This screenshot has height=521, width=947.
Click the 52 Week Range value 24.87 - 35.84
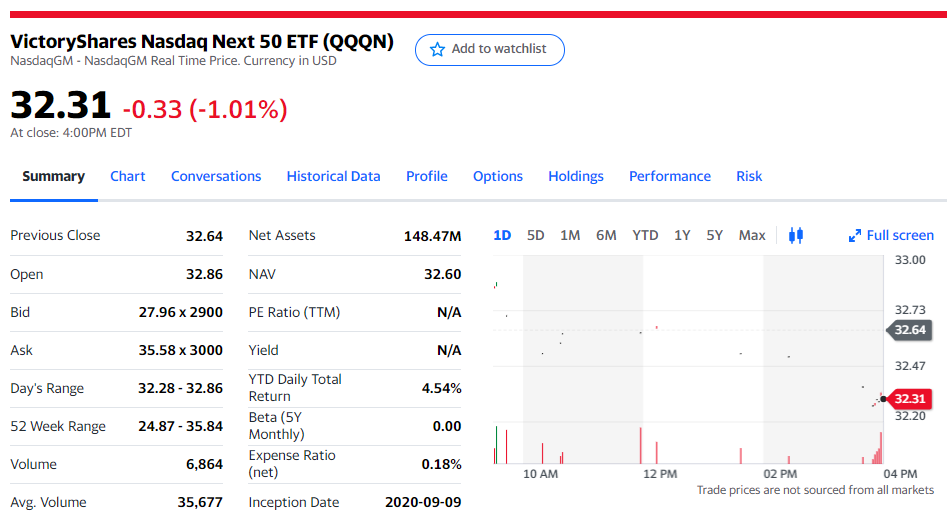coord(181,426)
